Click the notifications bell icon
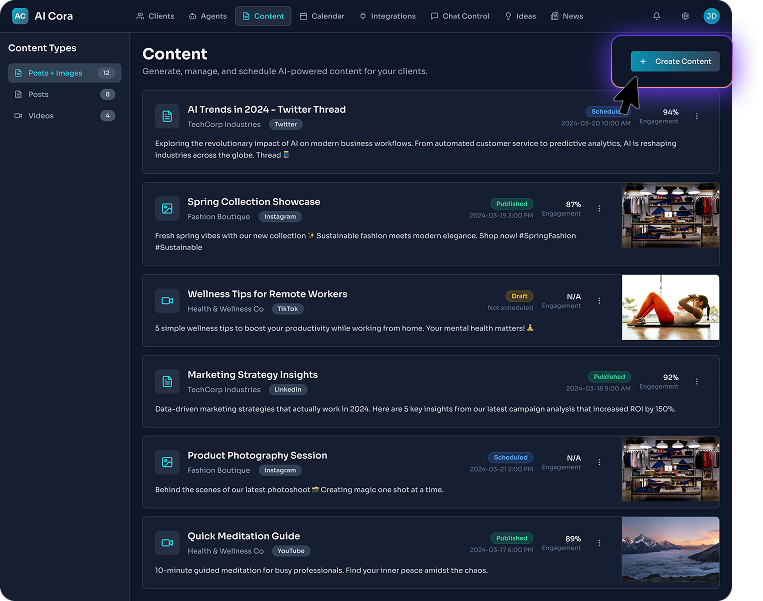Screen dimensions: 763x601 click(x=657, y=16)
